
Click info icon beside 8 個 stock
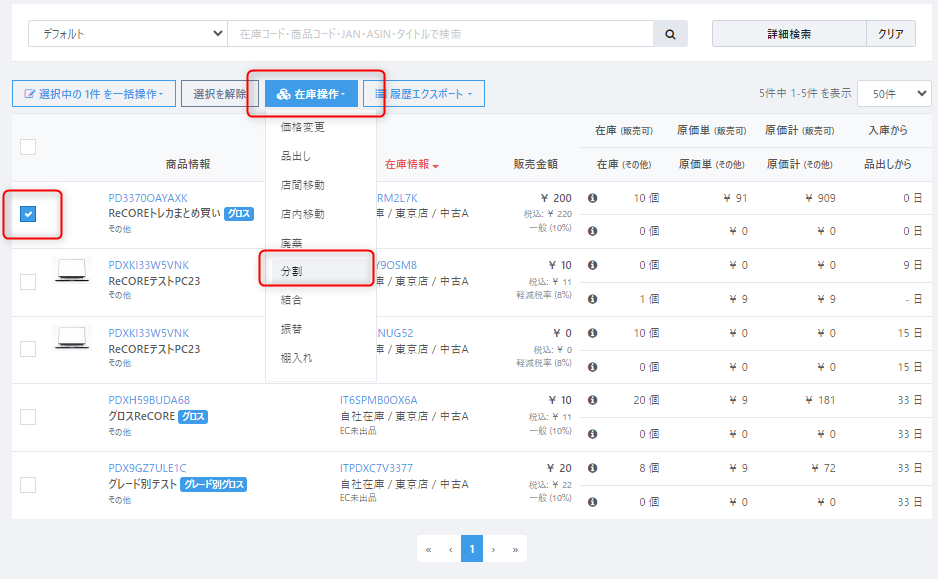[x=592, y=468]
